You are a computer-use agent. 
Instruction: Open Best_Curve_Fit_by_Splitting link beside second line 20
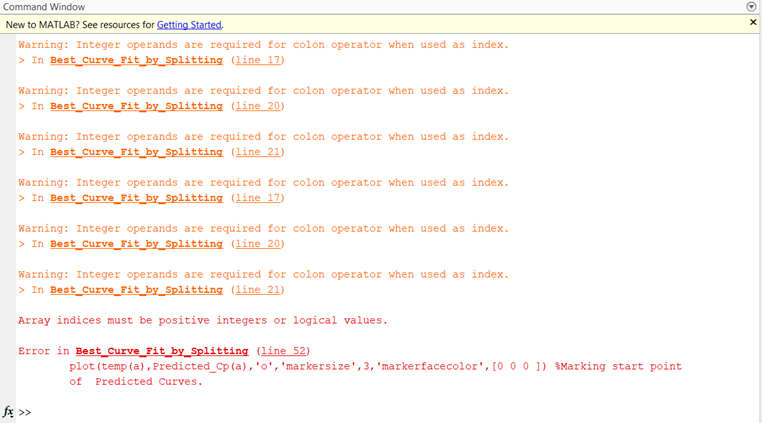coord(137,244)
